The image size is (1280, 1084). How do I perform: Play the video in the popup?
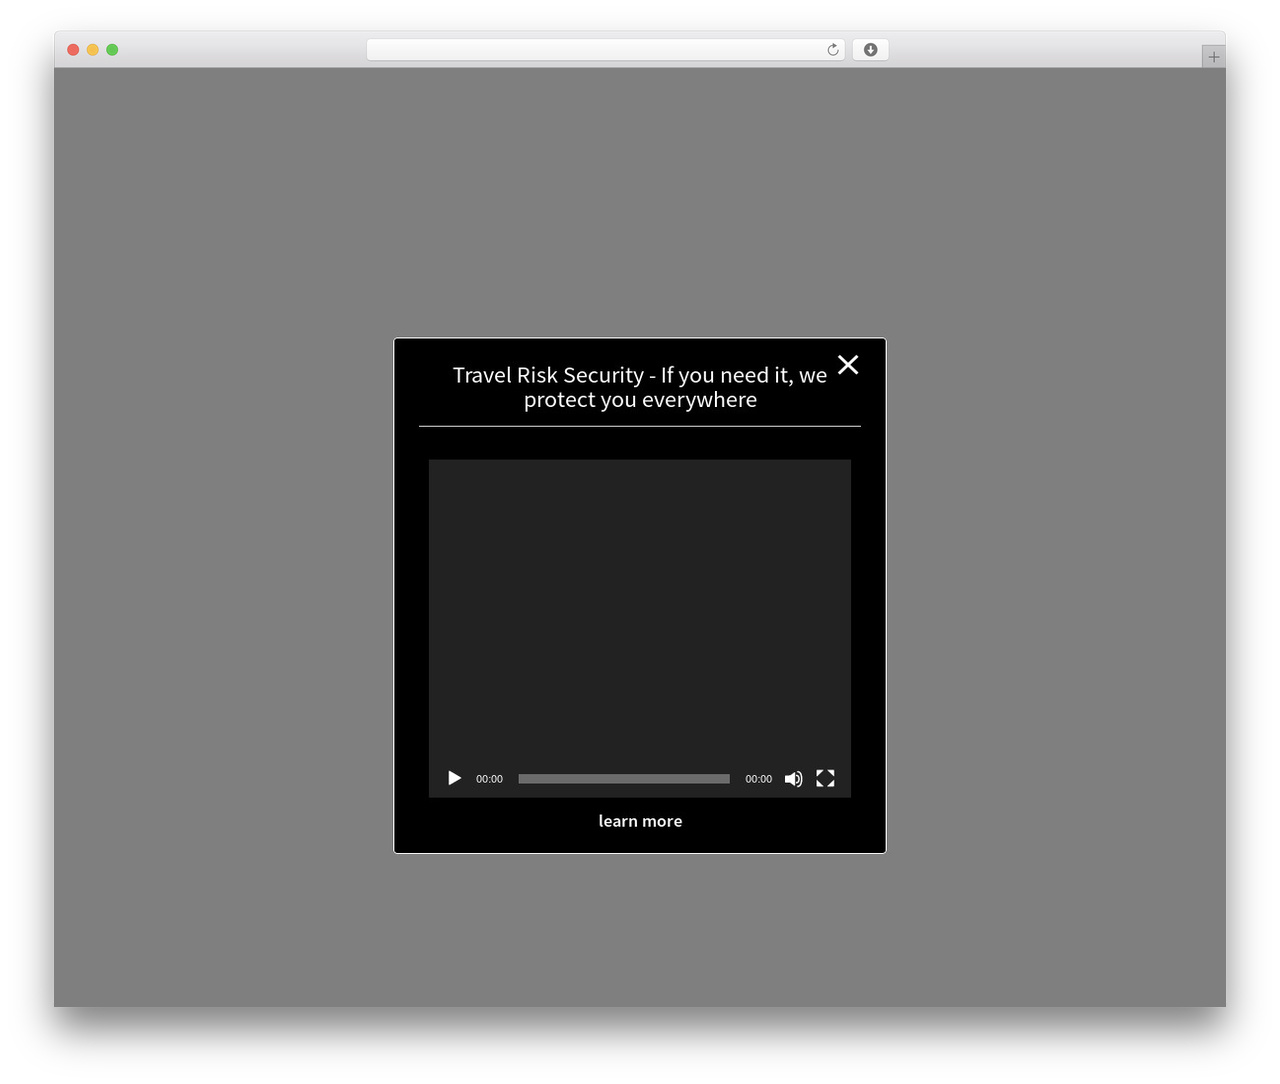[x=454, y=778]
